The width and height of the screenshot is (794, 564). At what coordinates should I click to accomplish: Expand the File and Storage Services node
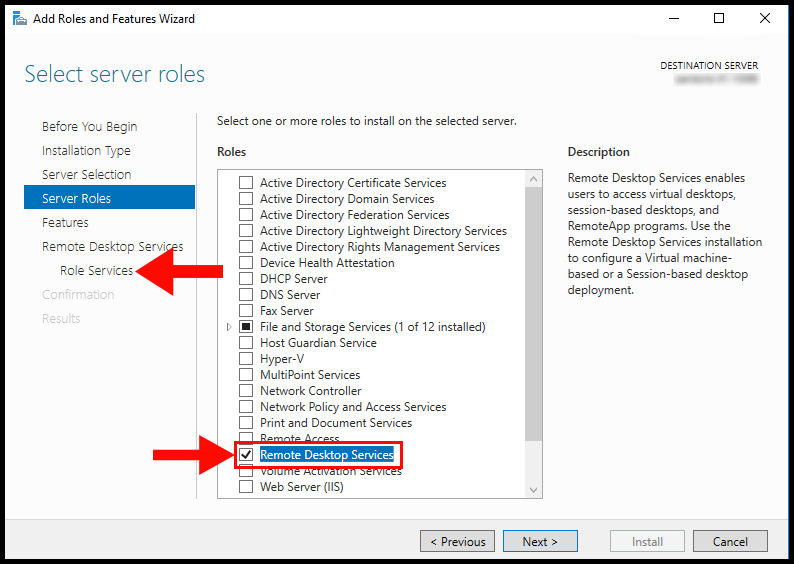(229, 327)
